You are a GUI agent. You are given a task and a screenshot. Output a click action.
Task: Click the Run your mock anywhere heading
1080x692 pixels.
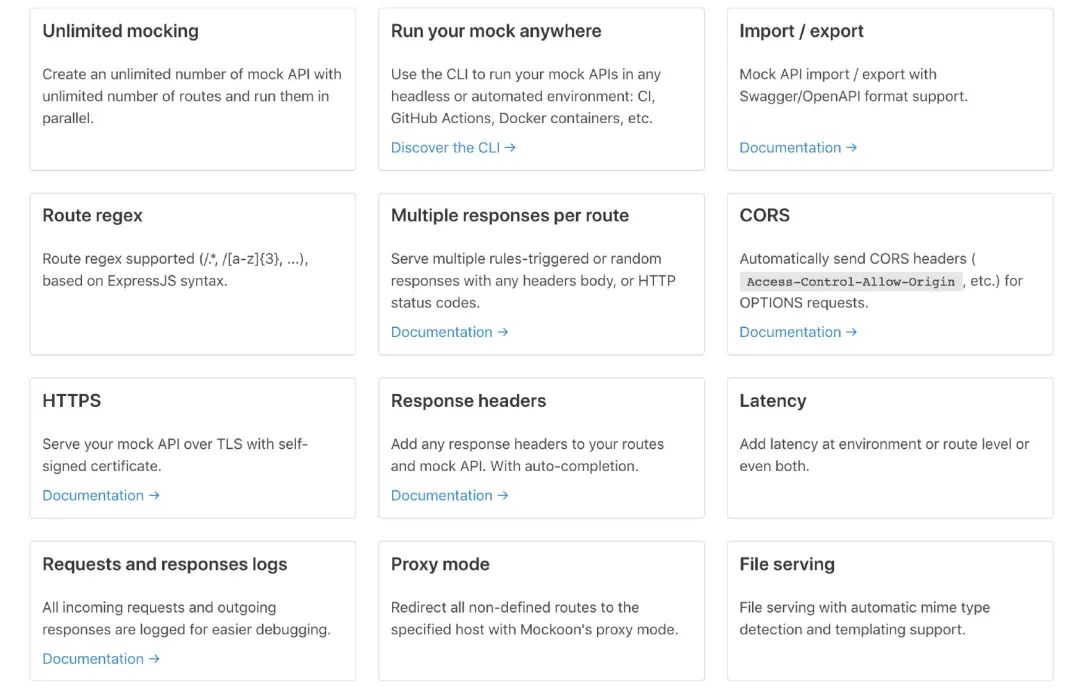(x=496, y=31)
